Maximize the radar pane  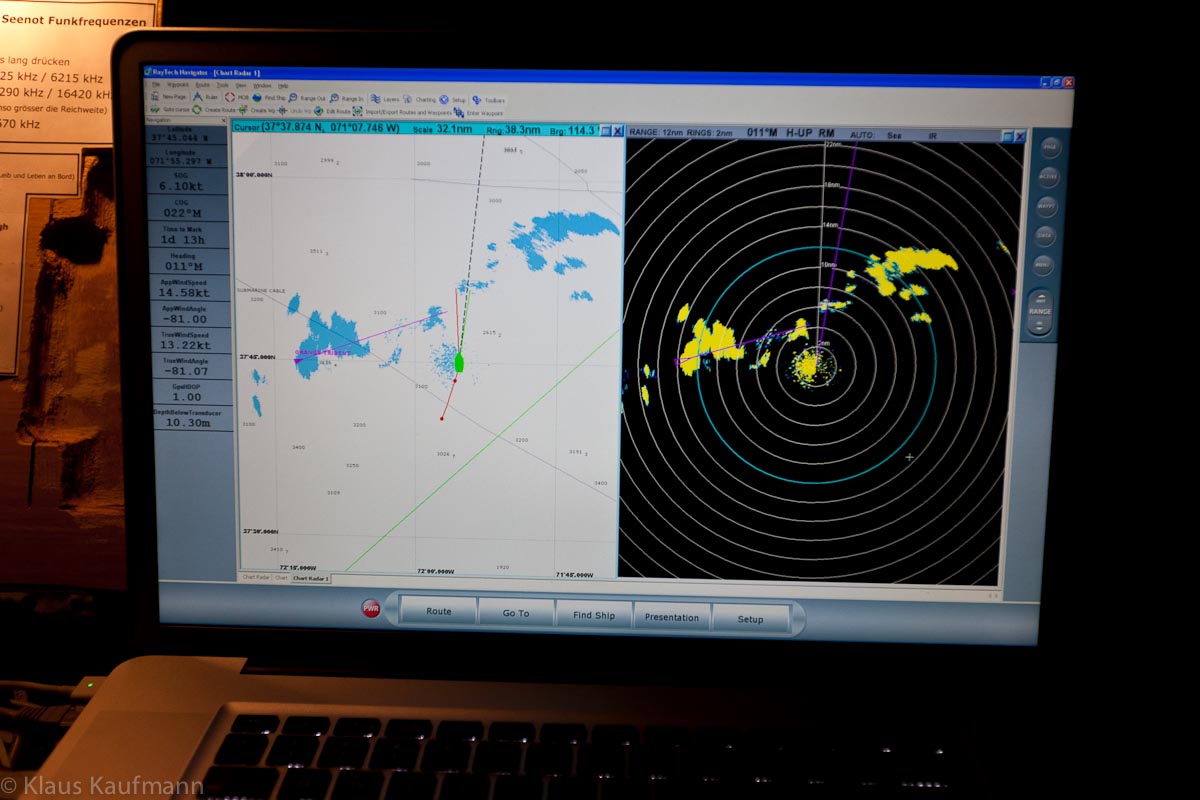pos(1007,137)
